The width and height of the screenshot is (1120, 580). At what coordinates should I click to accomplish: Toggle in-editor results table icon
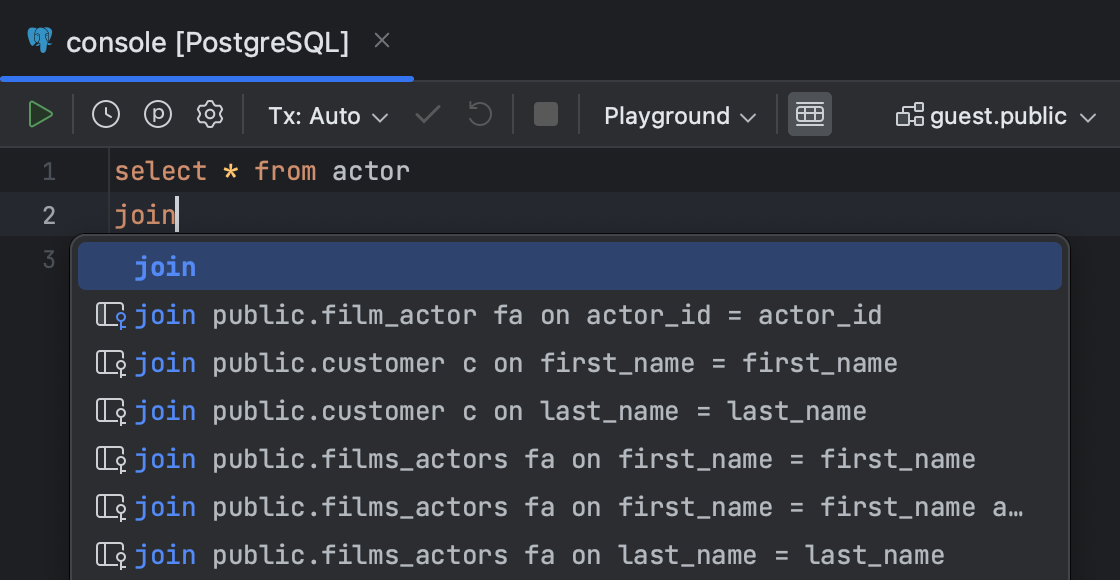(x=809, y=115)
